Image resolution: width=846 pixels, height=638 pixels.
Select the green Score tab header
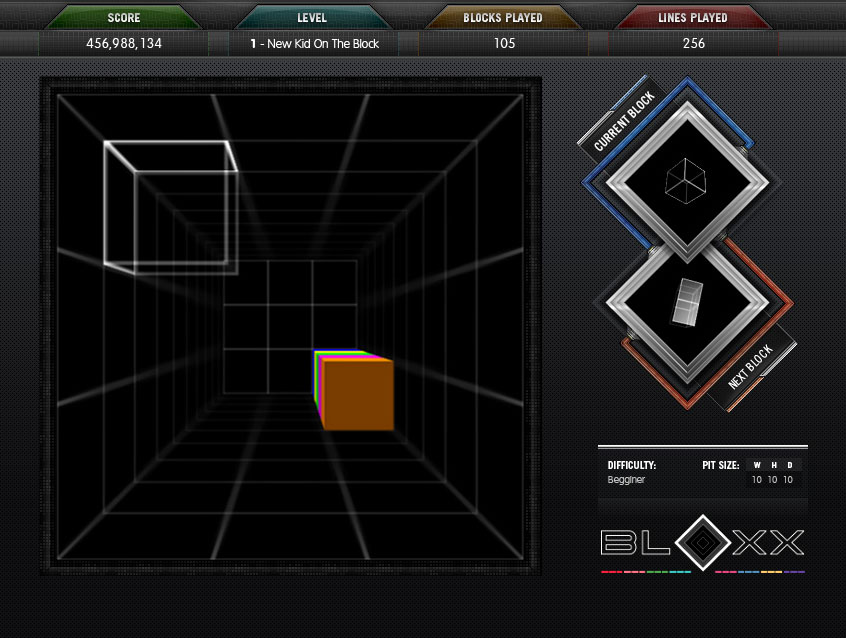point(124,18)
